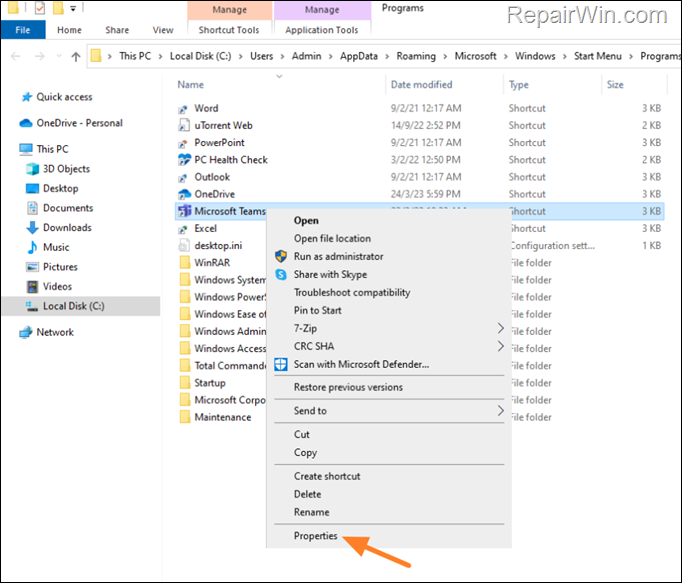Click the Microsoft Teams icon
This screenshot has width=682, height=583.
click(x=184, y=211)
